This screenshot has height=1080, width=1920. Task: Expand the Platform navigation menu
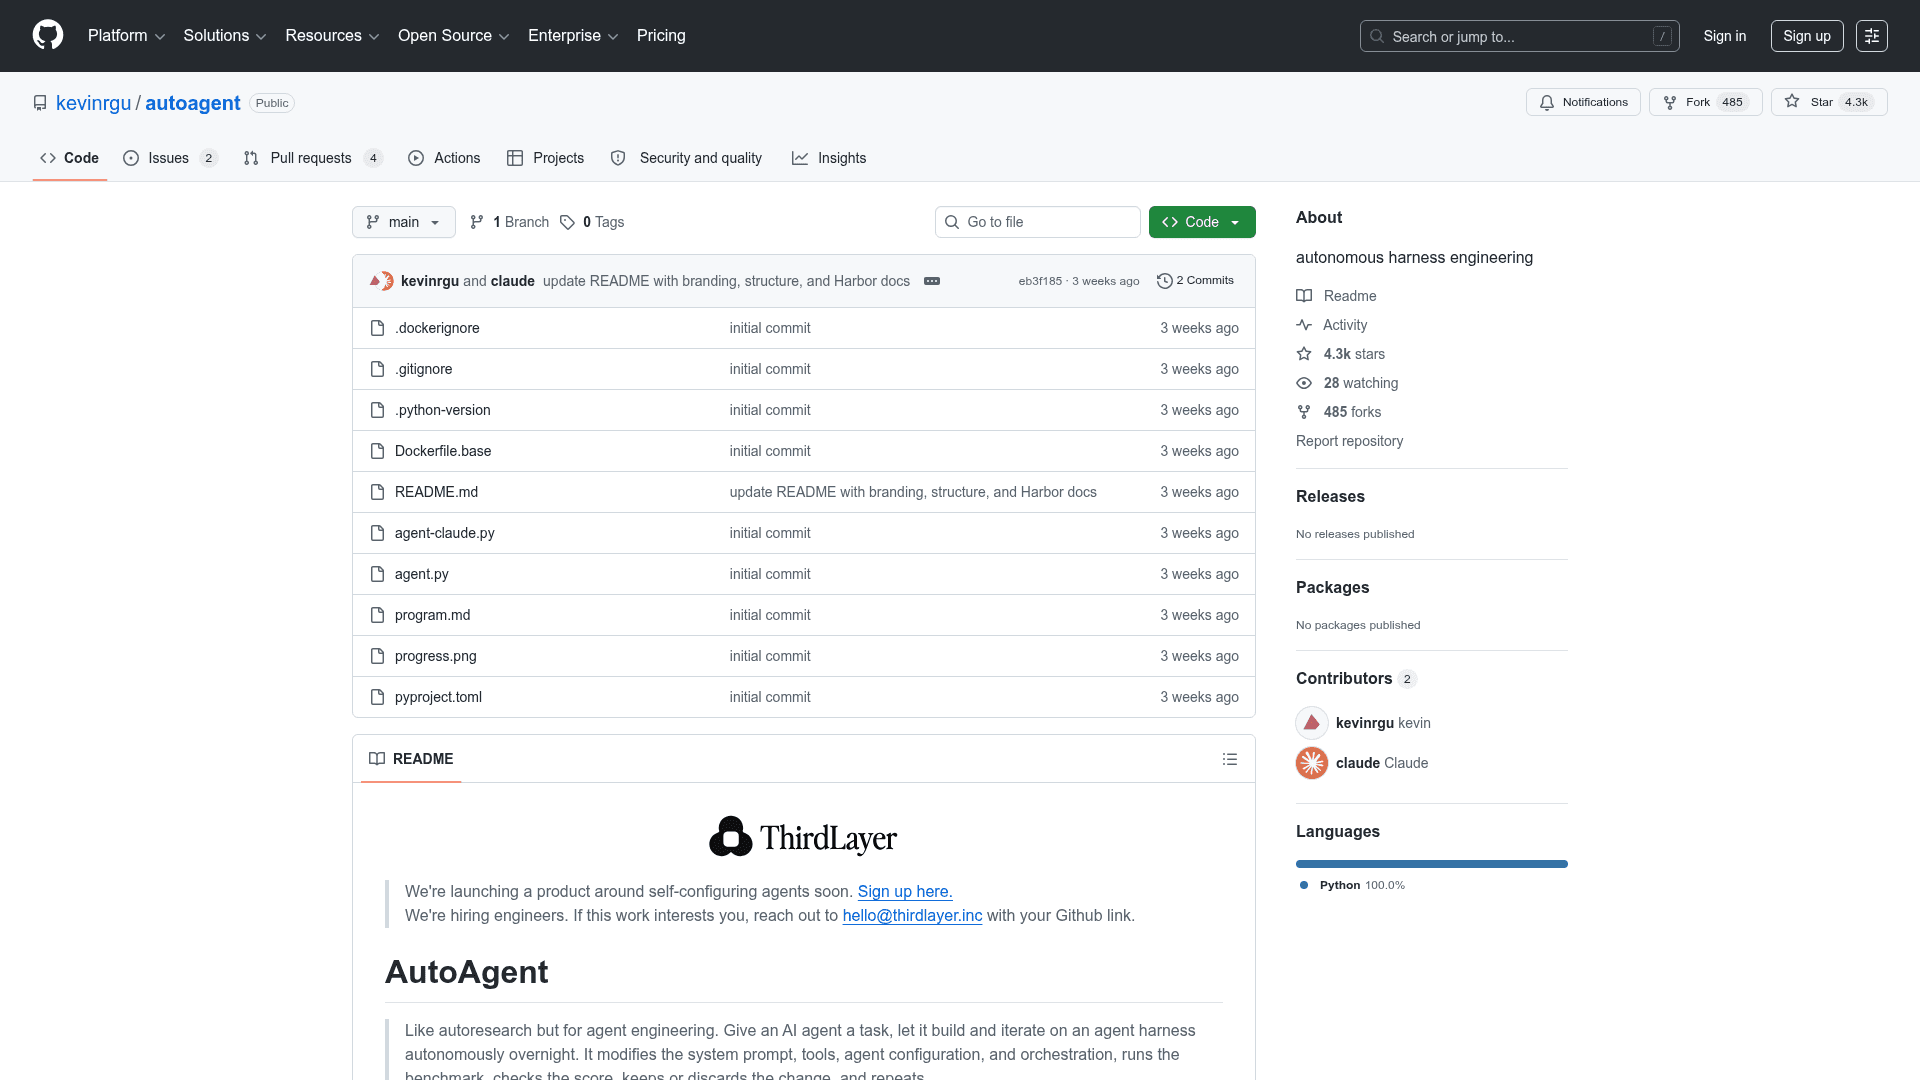(x=126, y=36)
